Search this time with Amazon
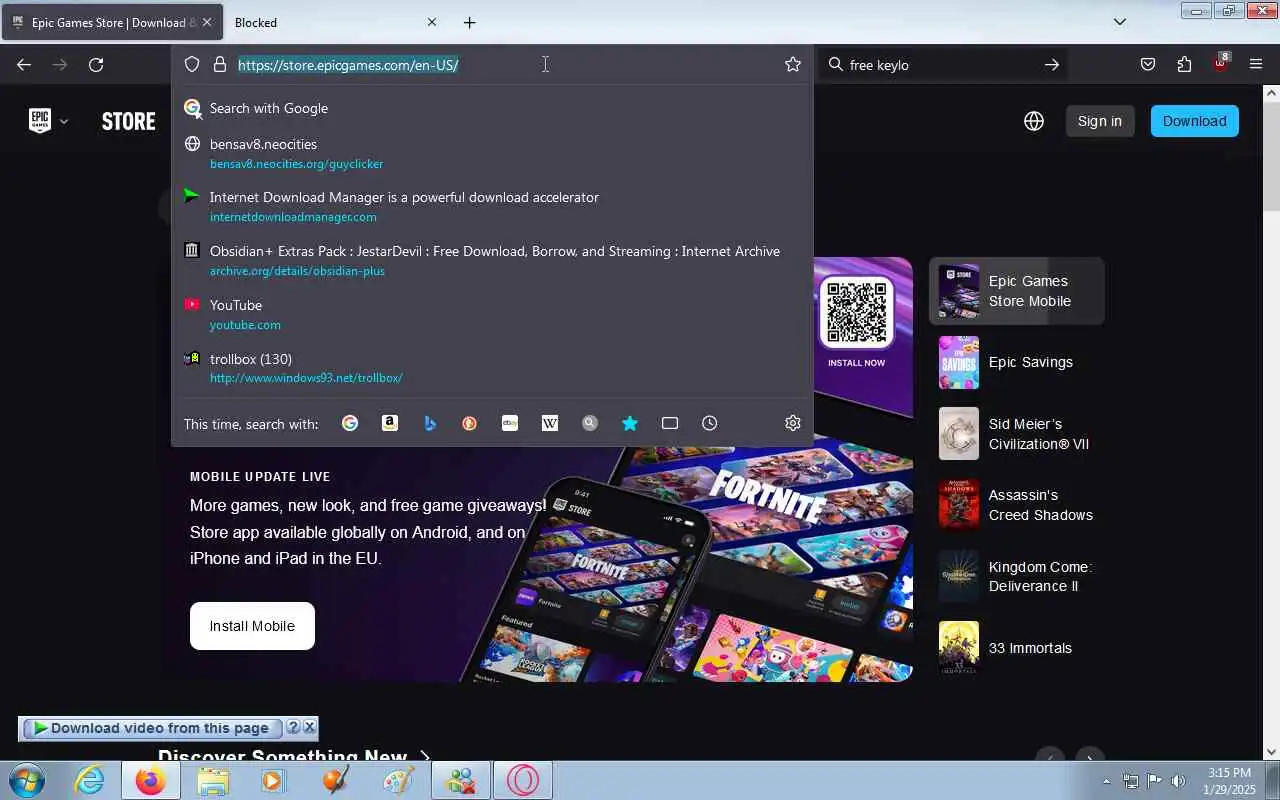The image size is (1280, 800). coord(390,423)
